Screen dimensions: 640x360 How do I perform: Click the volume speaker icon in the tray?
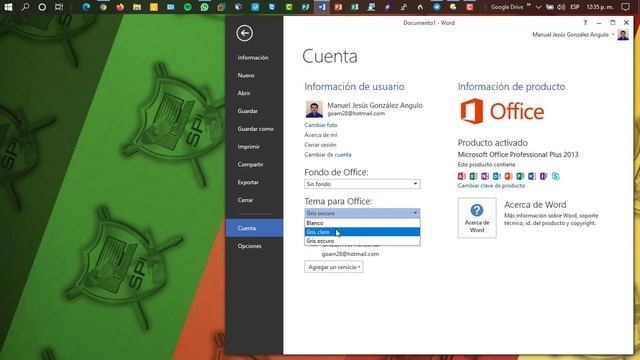click(x=561, y=7)
